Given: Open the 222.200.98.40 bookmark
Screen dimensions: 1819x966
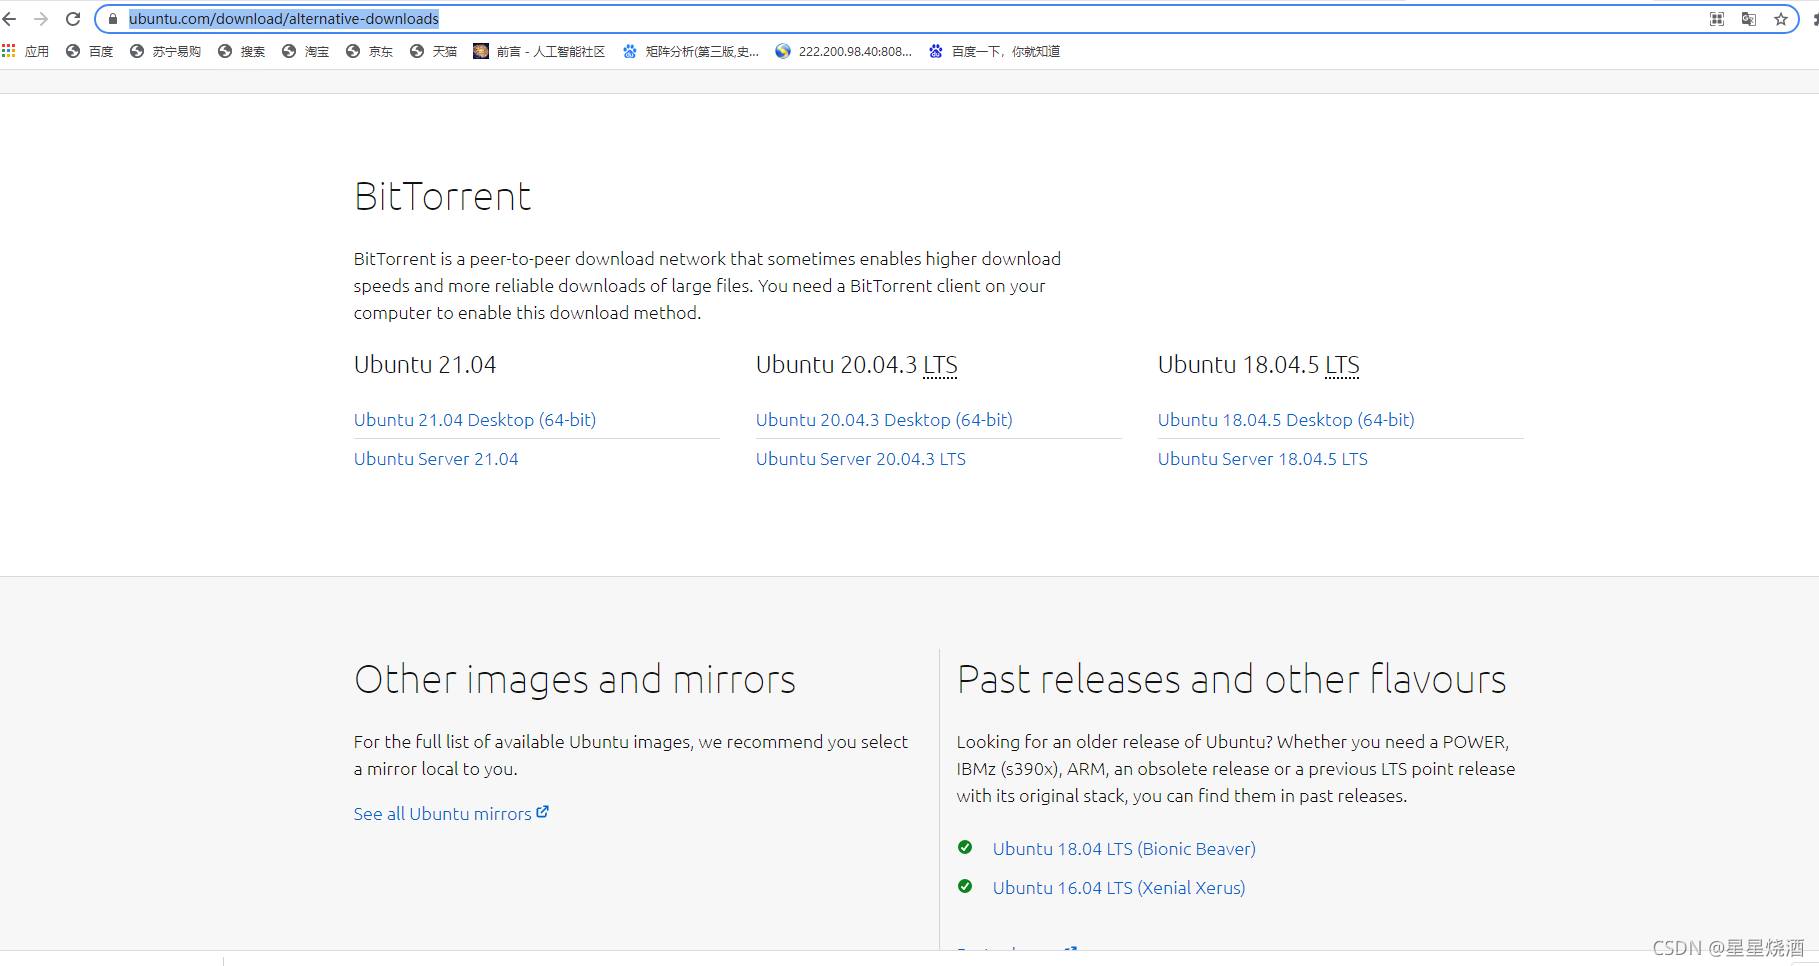Looking at the screenshot, I should tap(844, 51).
